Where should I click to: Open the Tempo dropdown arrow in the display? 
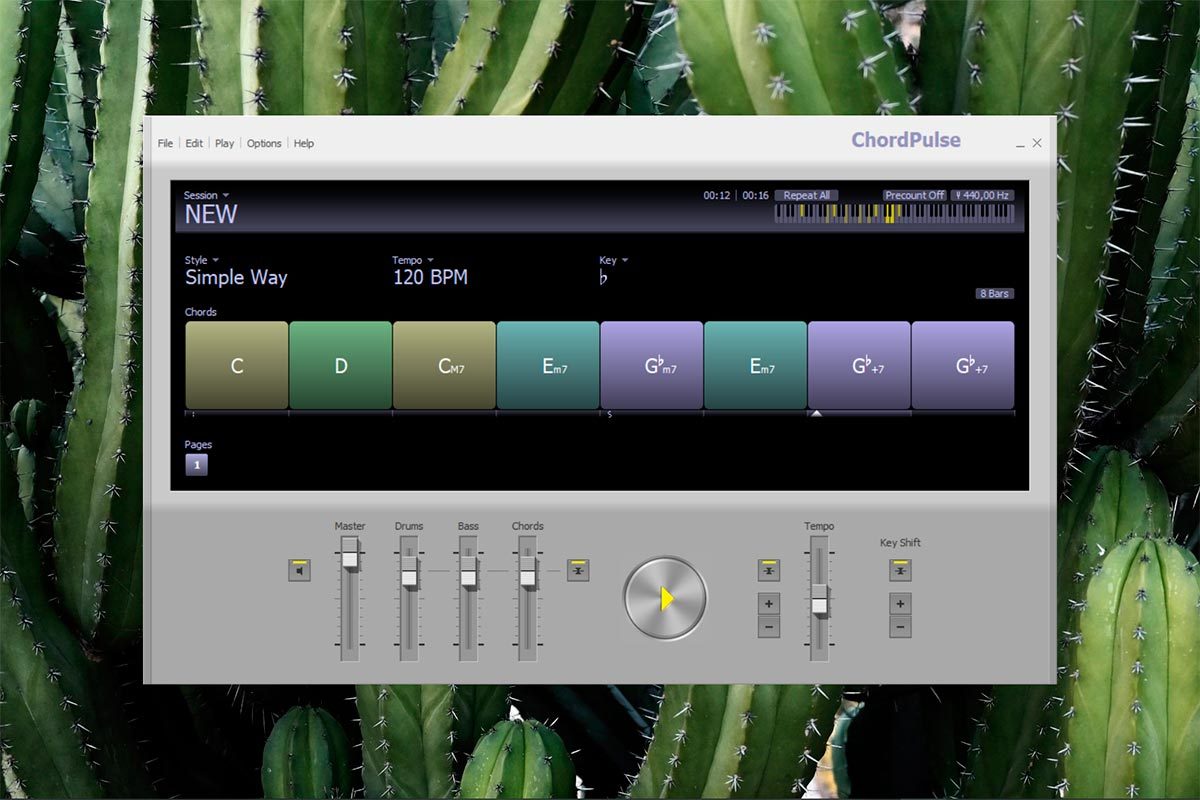[x=430, y=261]
